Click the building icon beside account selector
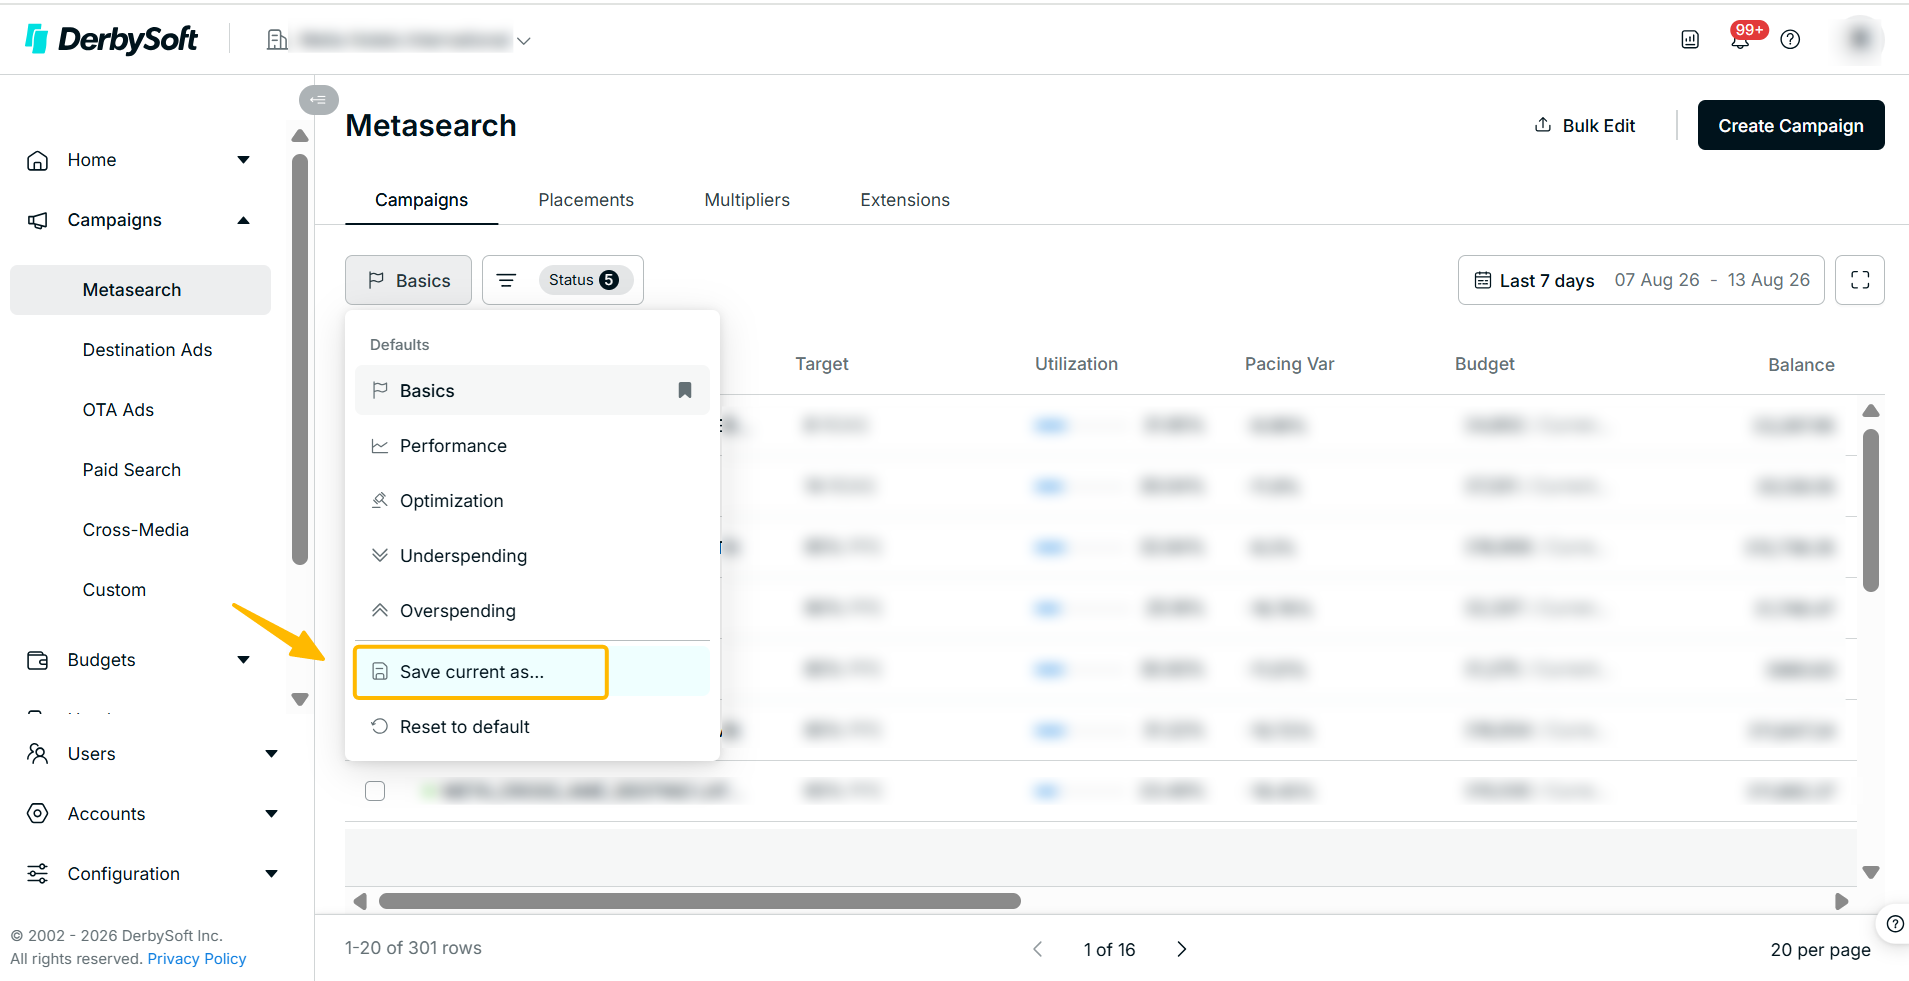The width and height of the screenshot is (1909, 981). (x=277, y=40)
